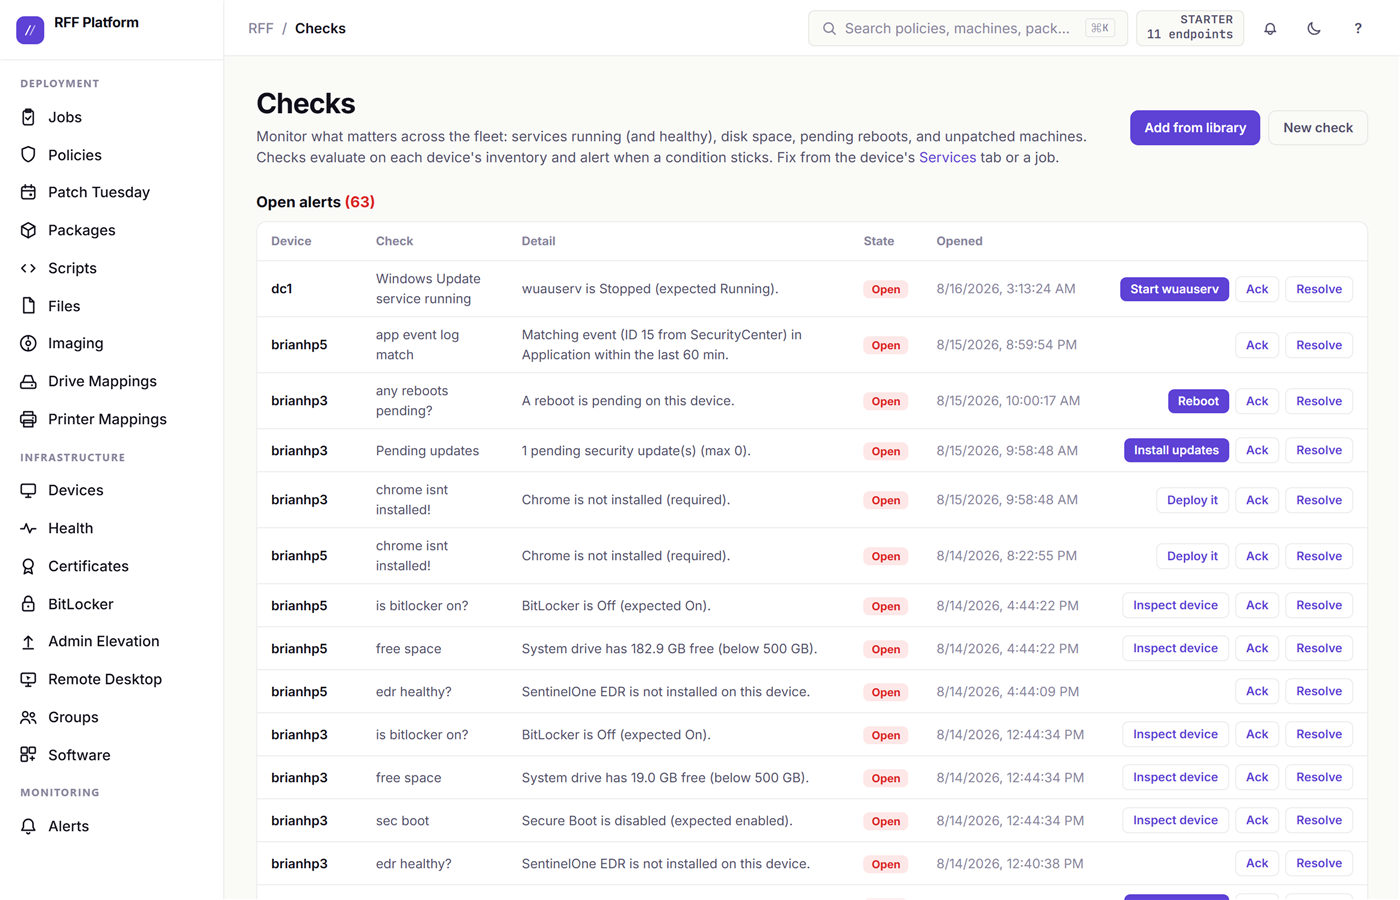Click the Admin Elevation arrow icon
1400x900 pixels.
[x=28, y=641]
